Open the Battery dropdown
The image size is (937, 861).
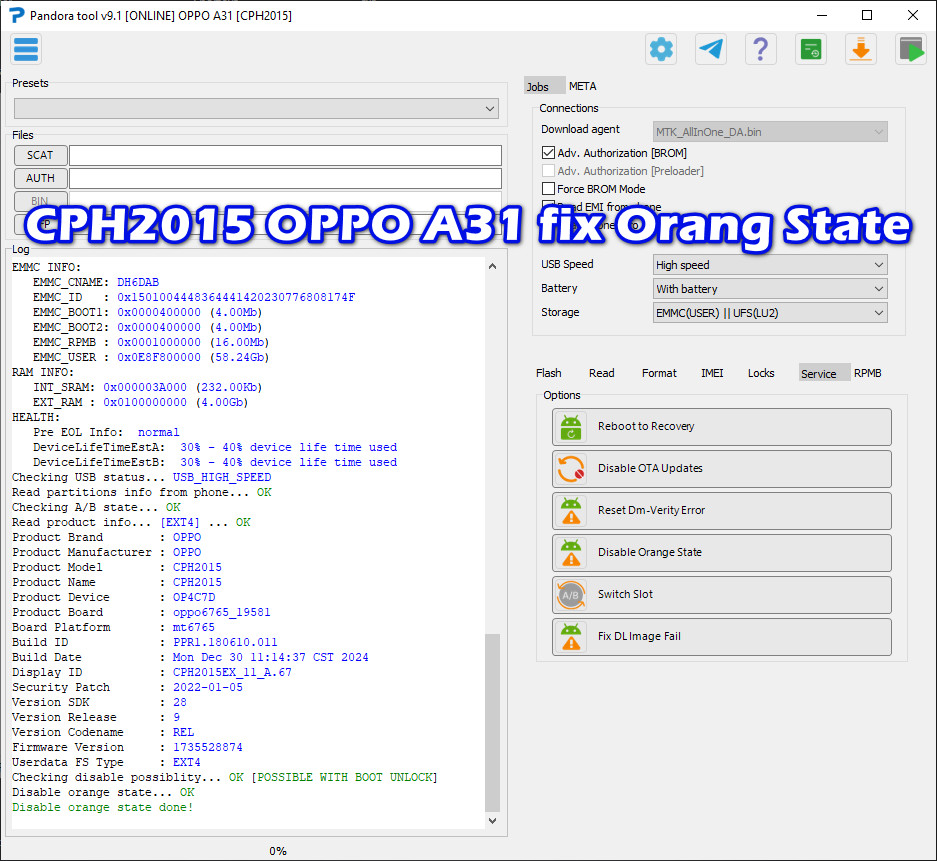click(x=770, y=289)
